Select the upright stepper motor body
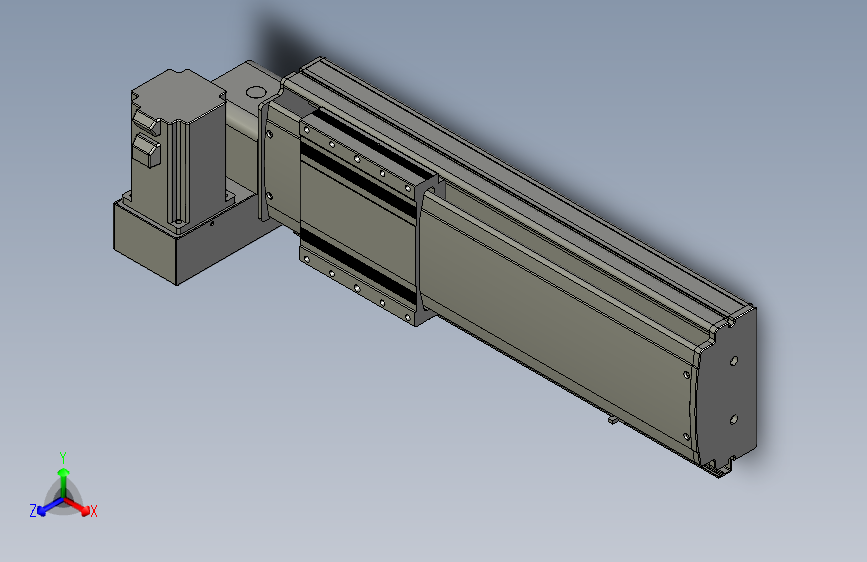The height and width of the screenshot is (562, 867). tap(177, 149)
